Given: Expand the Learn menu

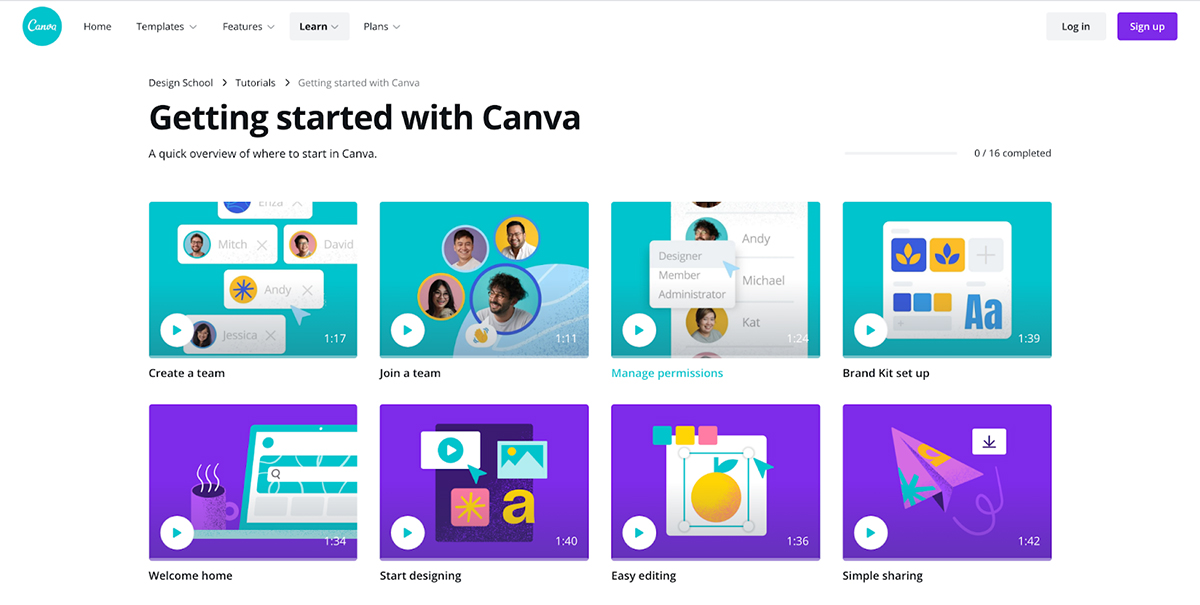Looking at the screenshot, I should 319,27.
